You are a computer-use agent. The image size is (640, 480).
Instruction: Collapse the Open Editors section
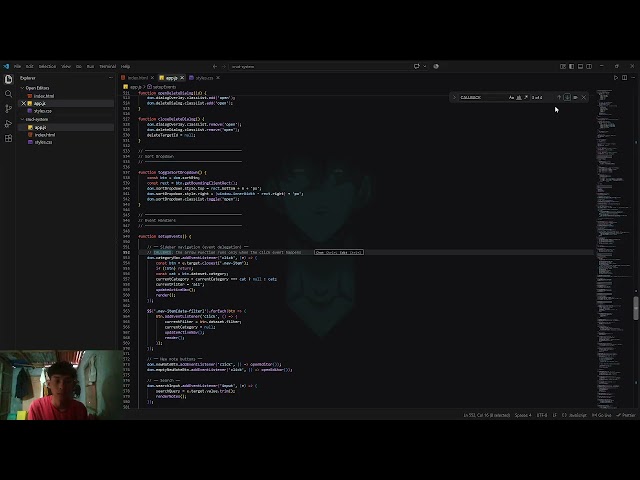coord(35,88)
